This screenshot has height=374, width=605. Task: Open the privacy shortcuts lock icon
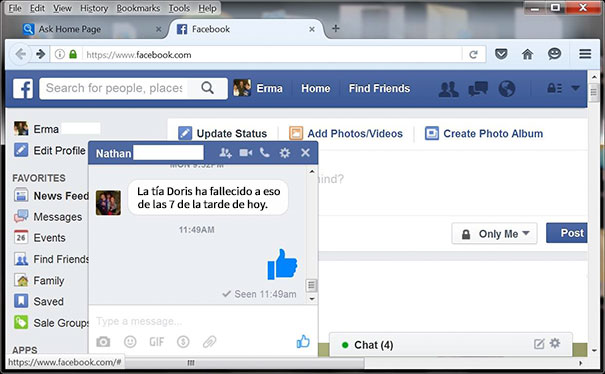pos(554,88)
